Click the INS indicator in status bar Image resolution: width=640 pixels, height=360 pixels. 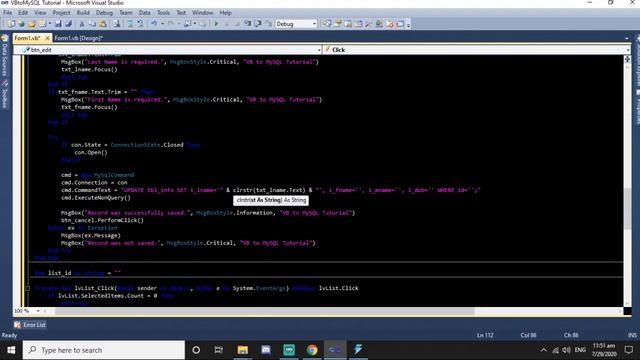[x=632, y=335]
